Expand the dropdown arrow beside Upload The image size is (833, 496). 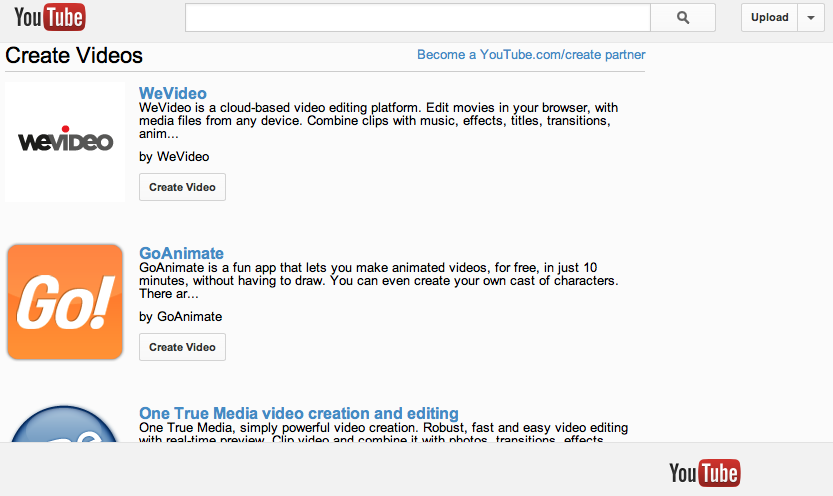point(811,18)
